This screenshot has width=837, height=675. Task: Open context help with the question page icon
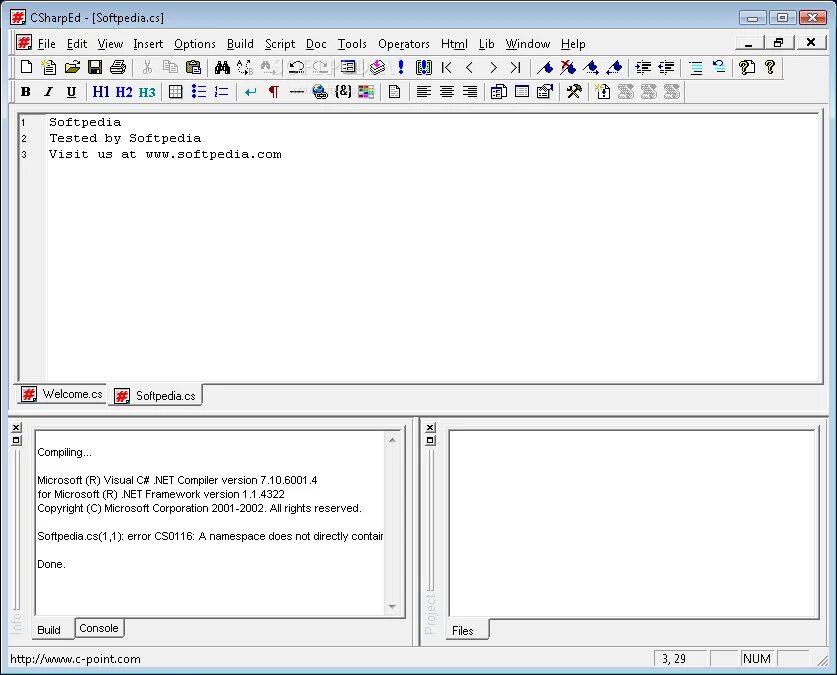747,67
